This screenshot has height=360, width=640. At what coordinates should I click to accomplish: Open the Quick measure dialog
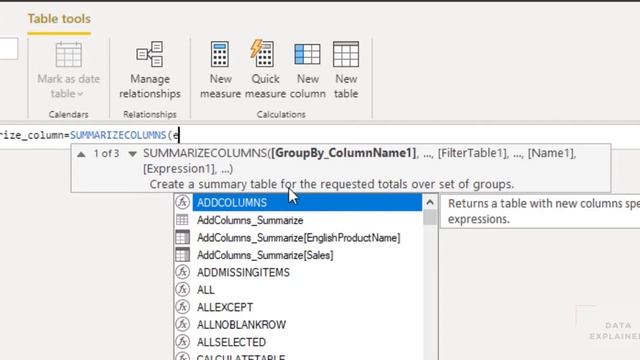pos(265,70)
